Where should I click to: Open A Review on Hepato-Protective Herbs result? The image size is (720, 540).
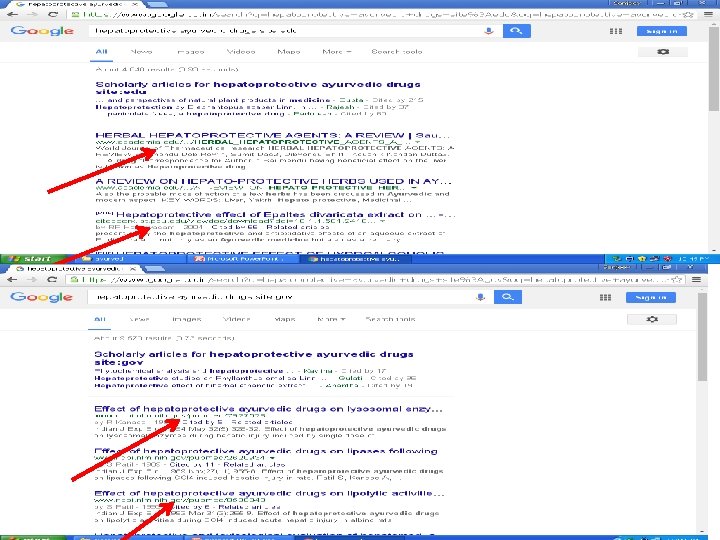tap(274, 181)
